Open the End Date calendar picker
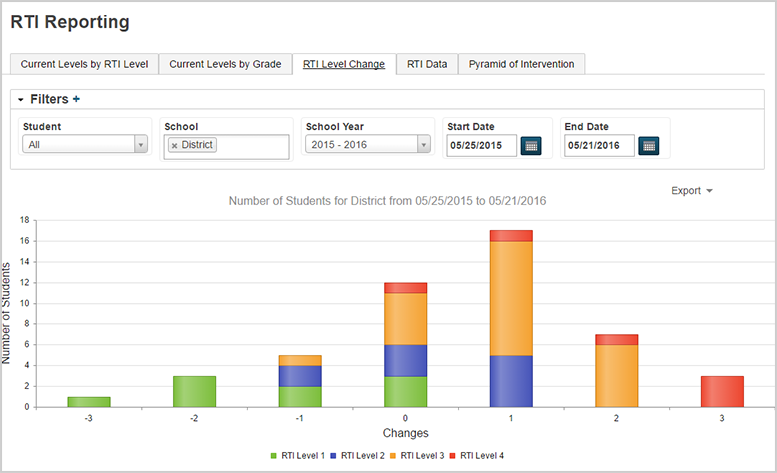The height and width of the screenshot is (473, 777). coord(649,146)
